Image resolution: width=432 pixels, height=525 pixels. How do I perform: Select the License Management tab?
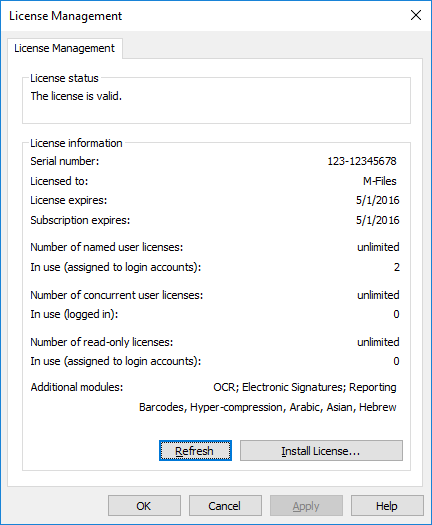pos(64,48)
